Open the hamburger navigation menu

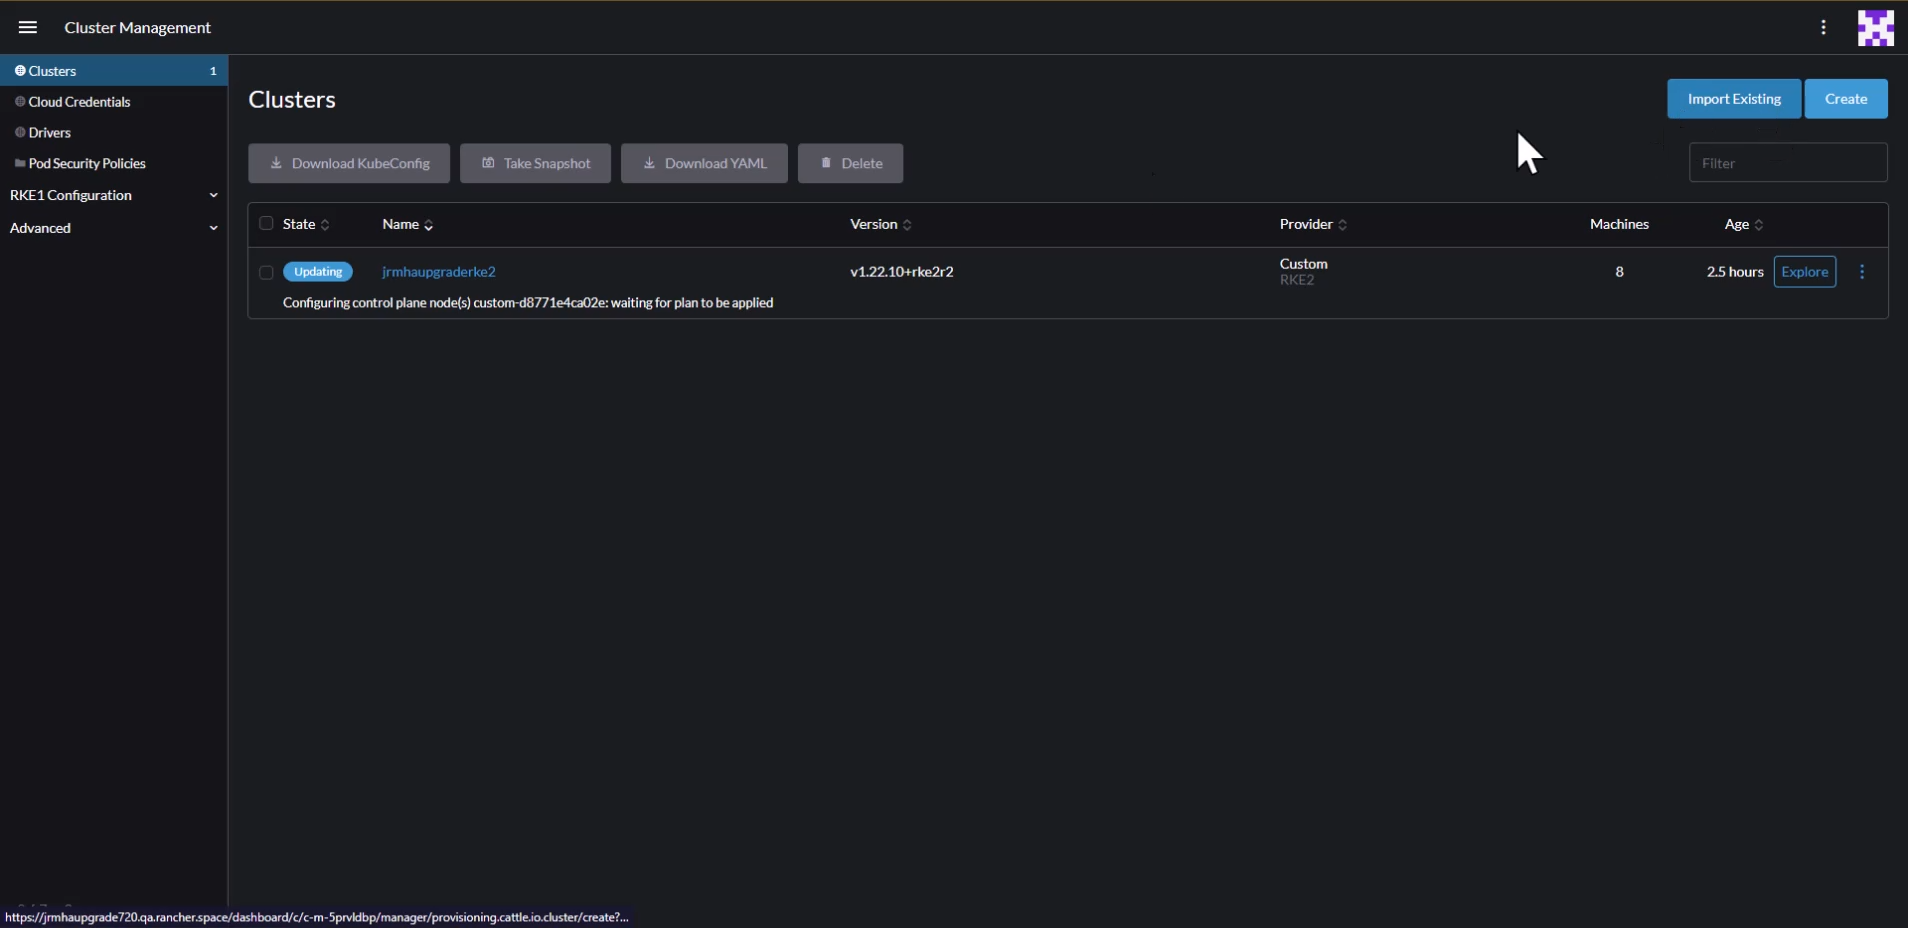coord(26,27)
